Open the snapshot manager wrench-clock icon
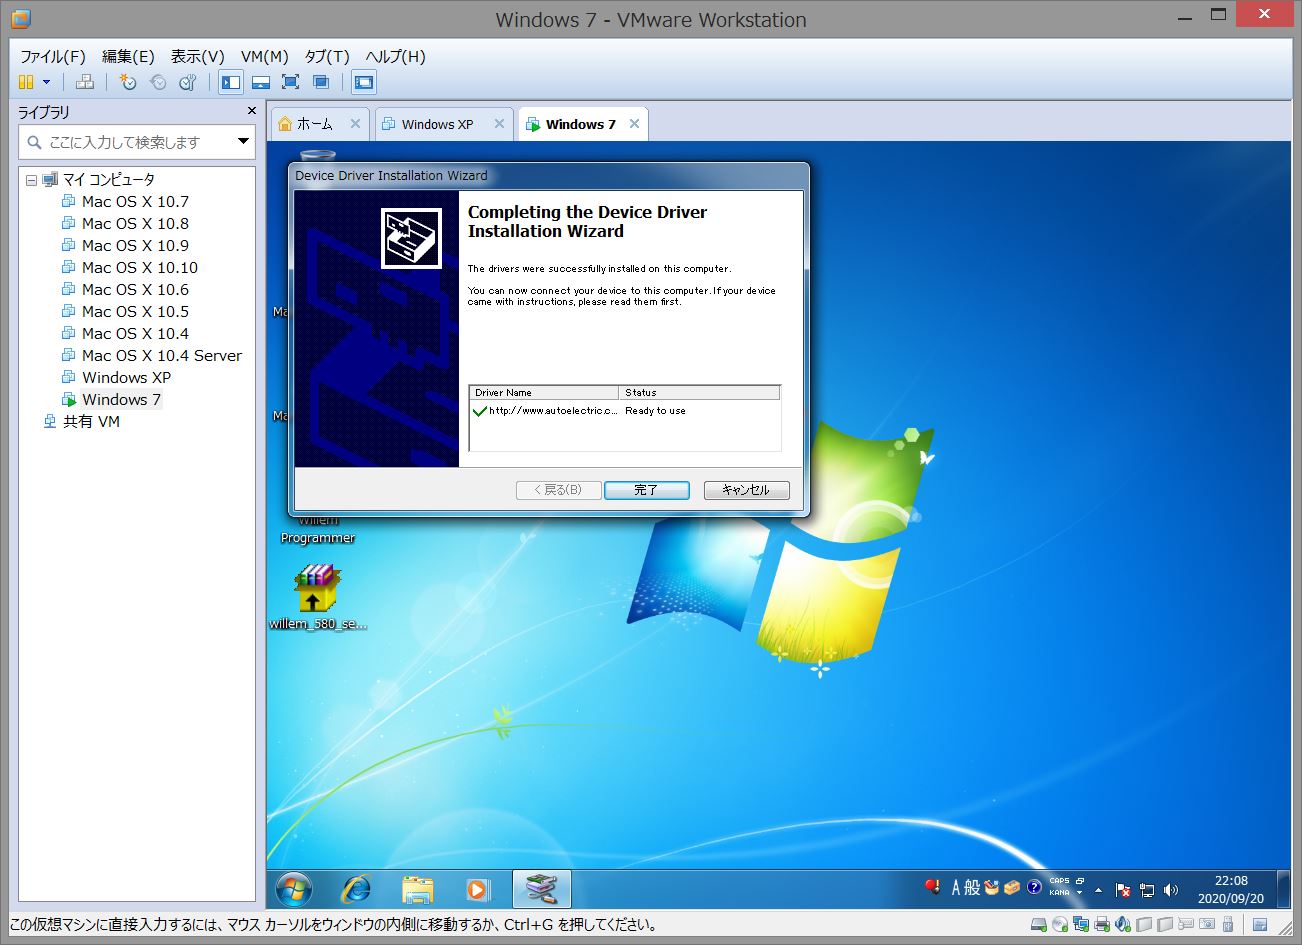This screenshot has height=945, width=1302. click(187, 82)
